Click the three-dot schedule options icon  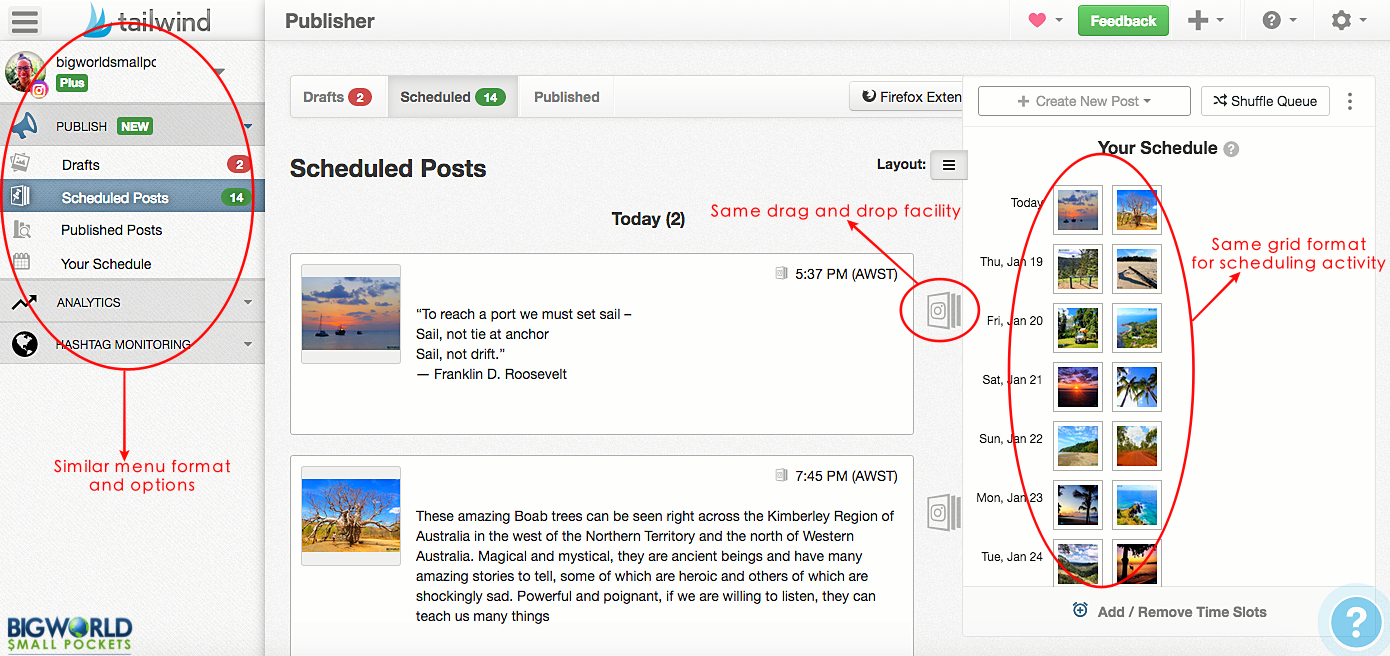coord(1350,101)
